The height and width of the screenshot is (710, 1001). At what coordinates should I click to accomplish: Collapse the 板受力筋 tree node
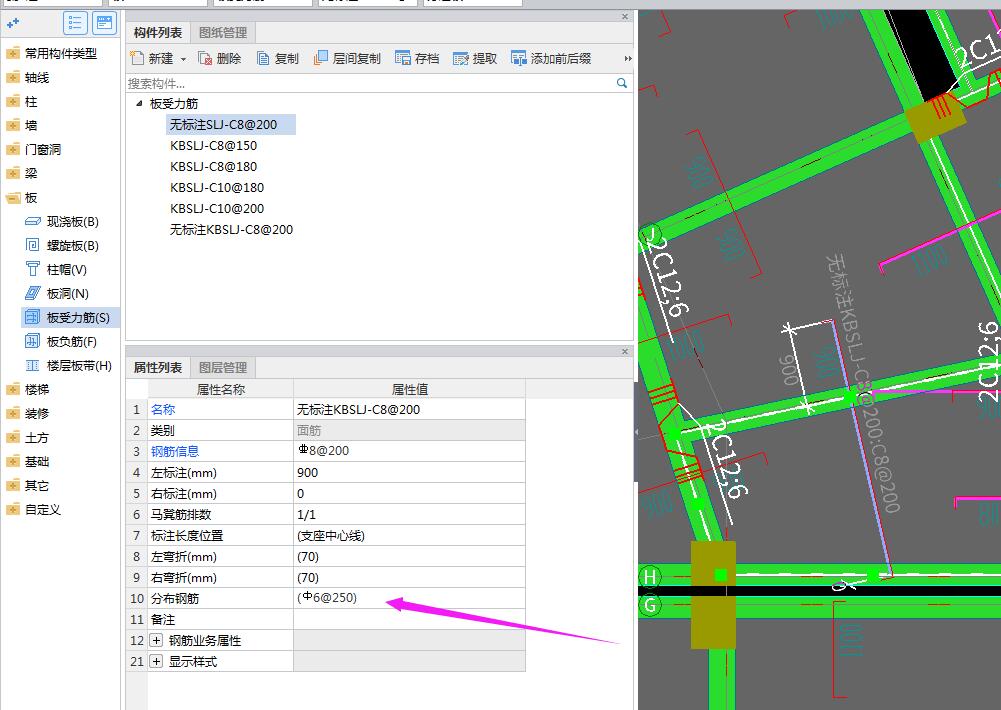[138, 104]
